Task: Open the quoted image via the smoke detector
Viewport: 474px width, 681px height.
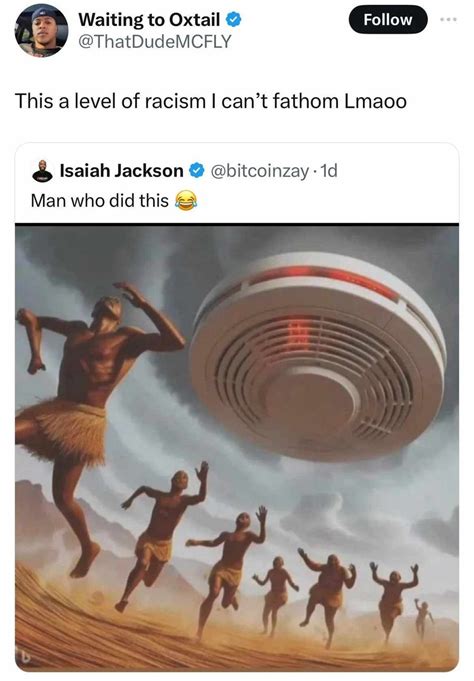Action: (318, 357)
